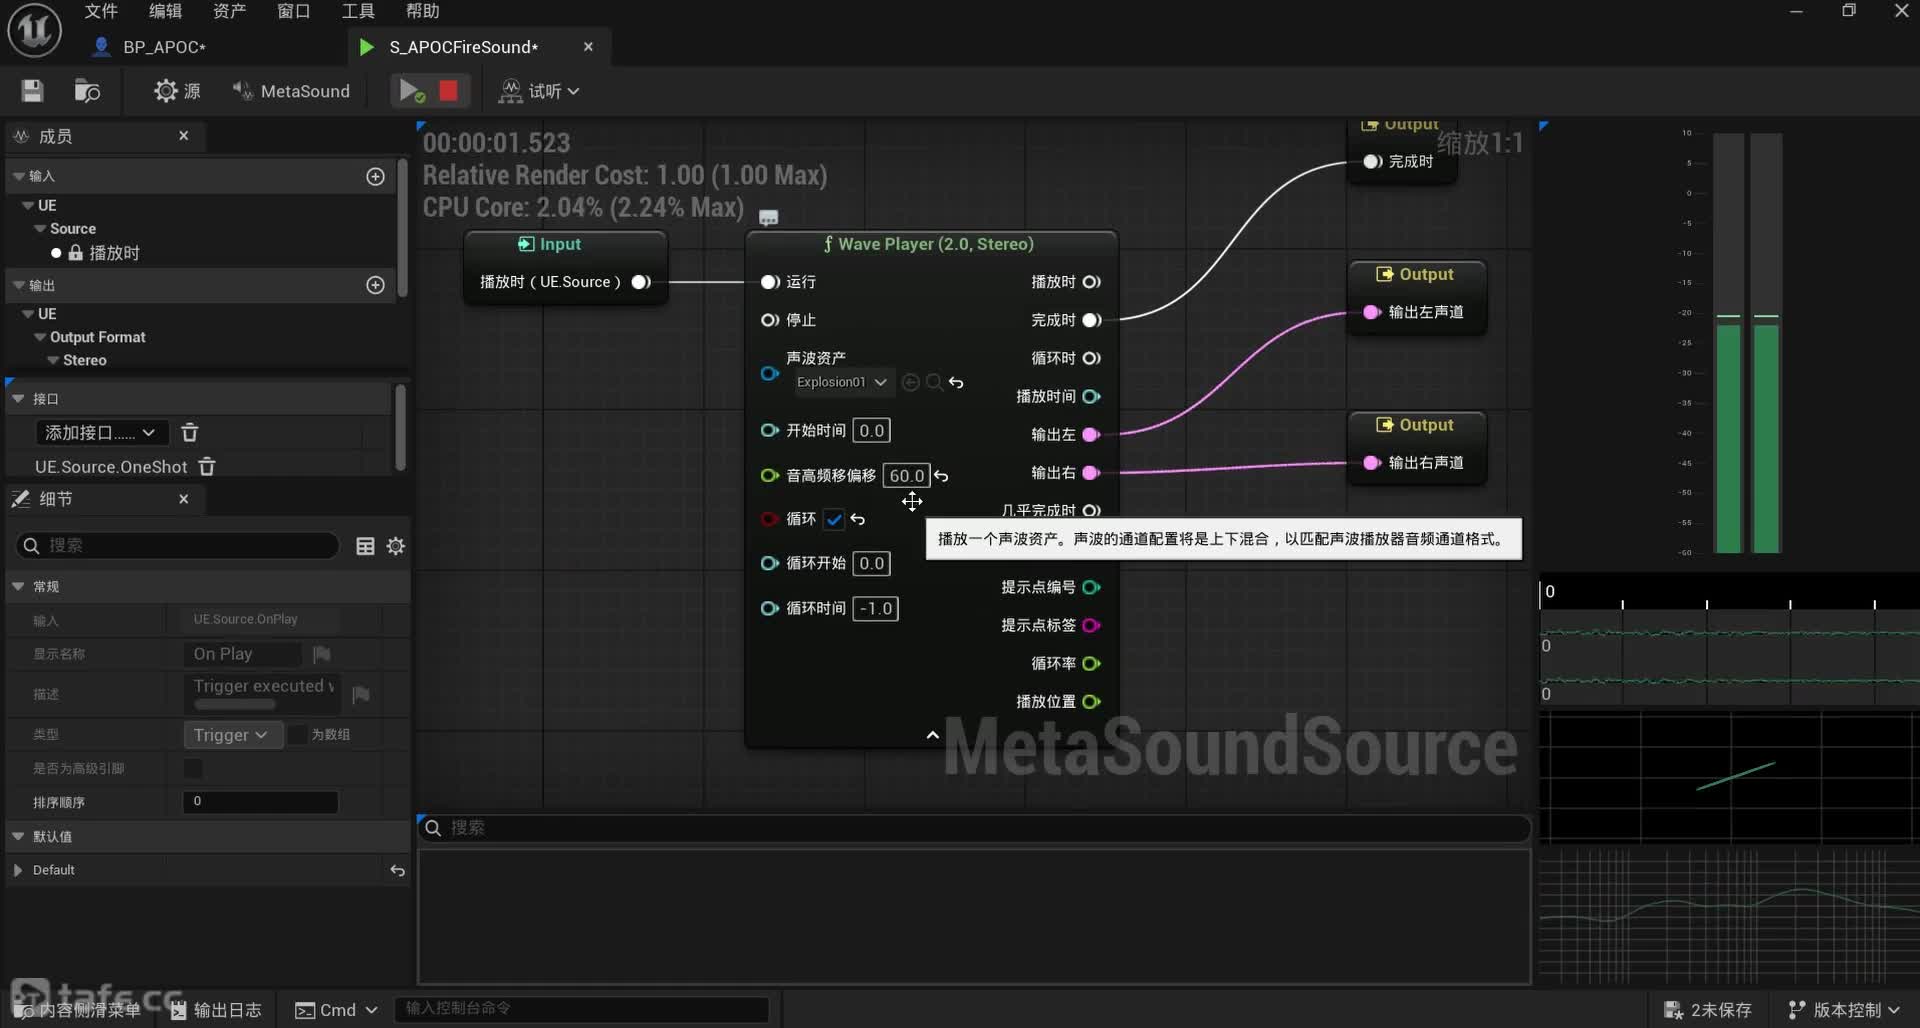Open the Explosion01 wave asset dropdown
Viewport: 1920px width, 1028px height.
point(842,382)
